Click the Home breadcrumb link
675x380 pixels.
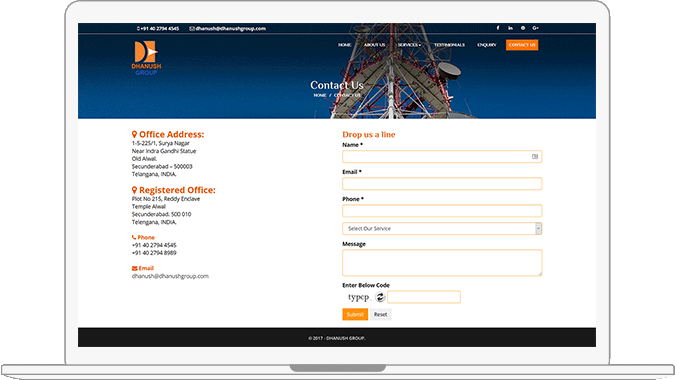pyautogui.click(x=320, y=95)
